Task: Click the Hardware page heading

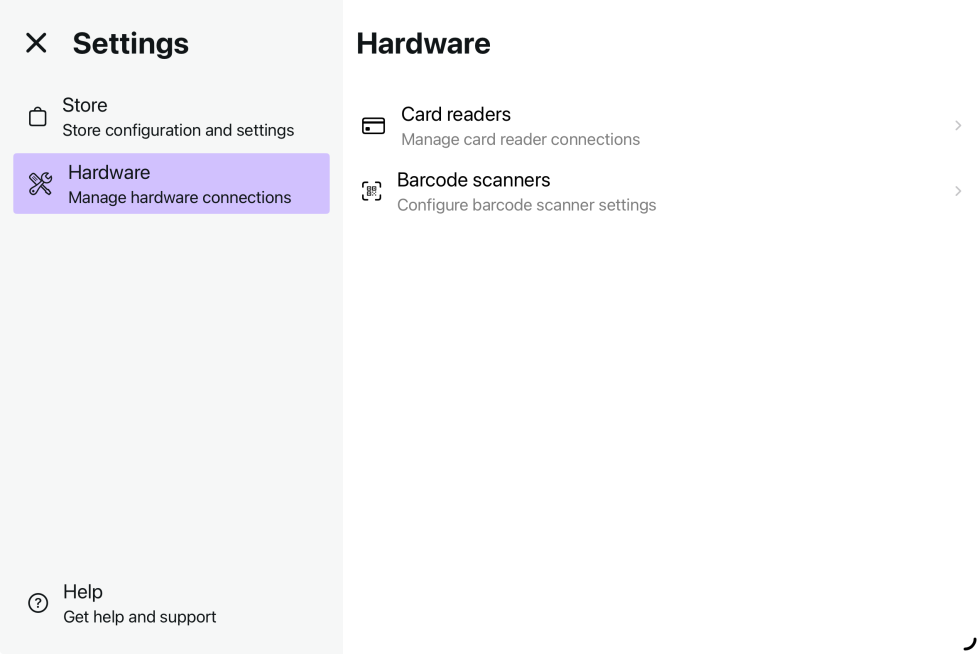Action: point(423,43)
